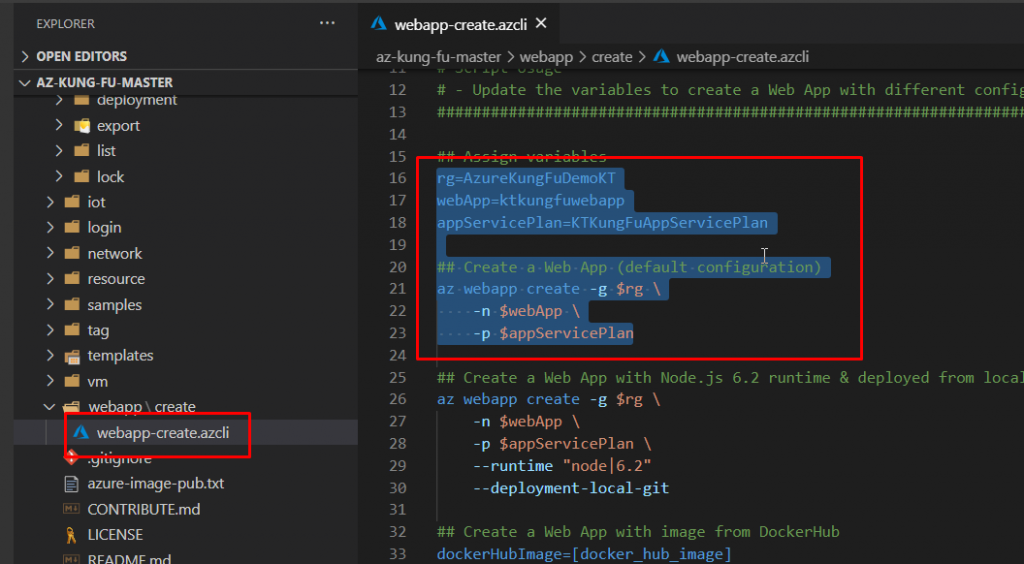Click the .gitignore file icon
1024x564 pixels.
71,458
